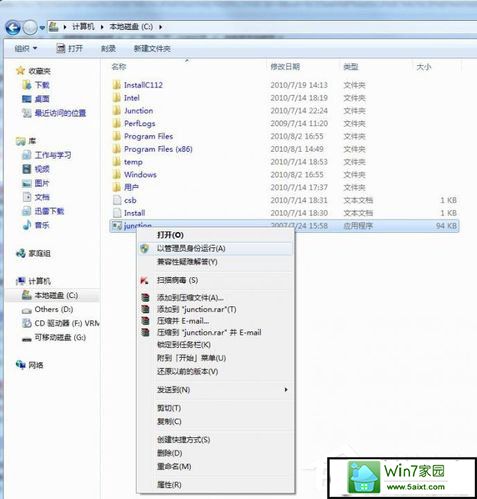
Task: Select the Program Files folder icon
Action: click(x=117, y=136)
